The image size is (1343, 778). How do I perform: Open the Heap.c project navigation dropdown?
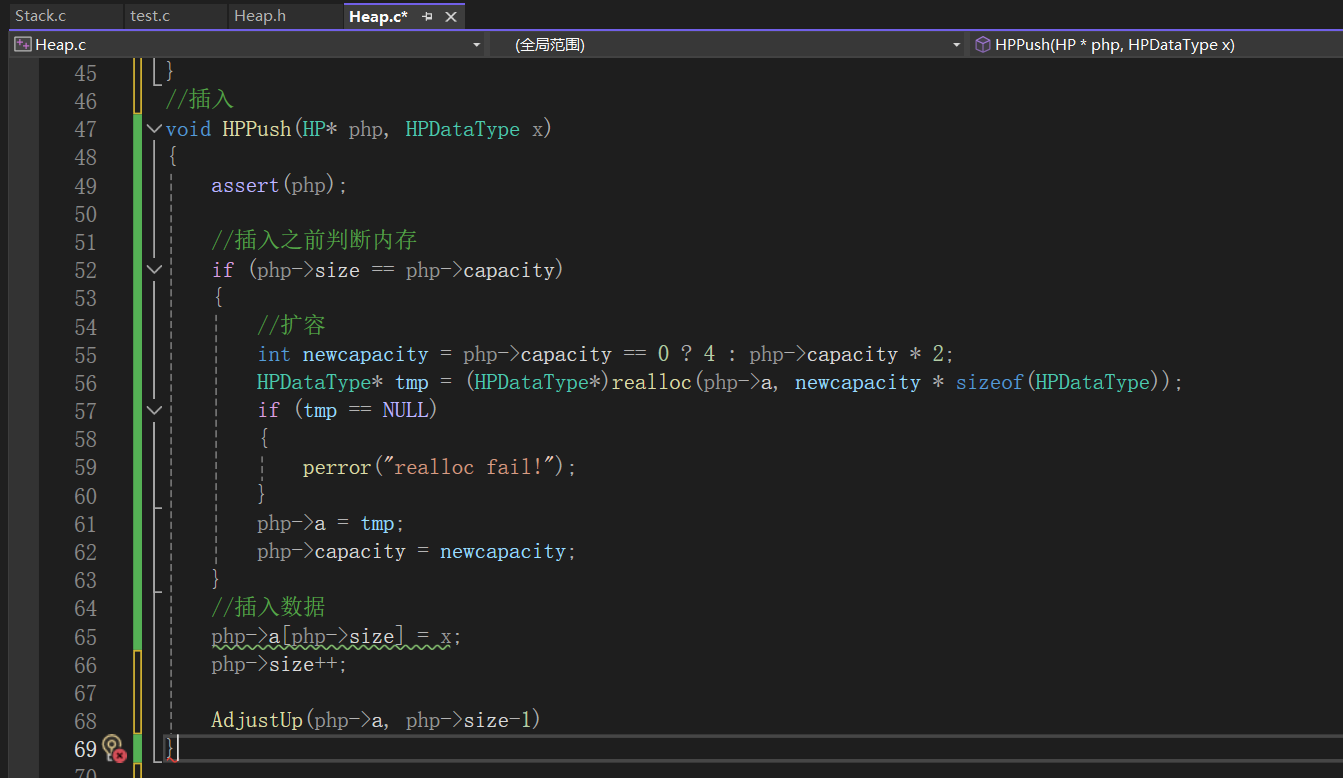(476, 45)
